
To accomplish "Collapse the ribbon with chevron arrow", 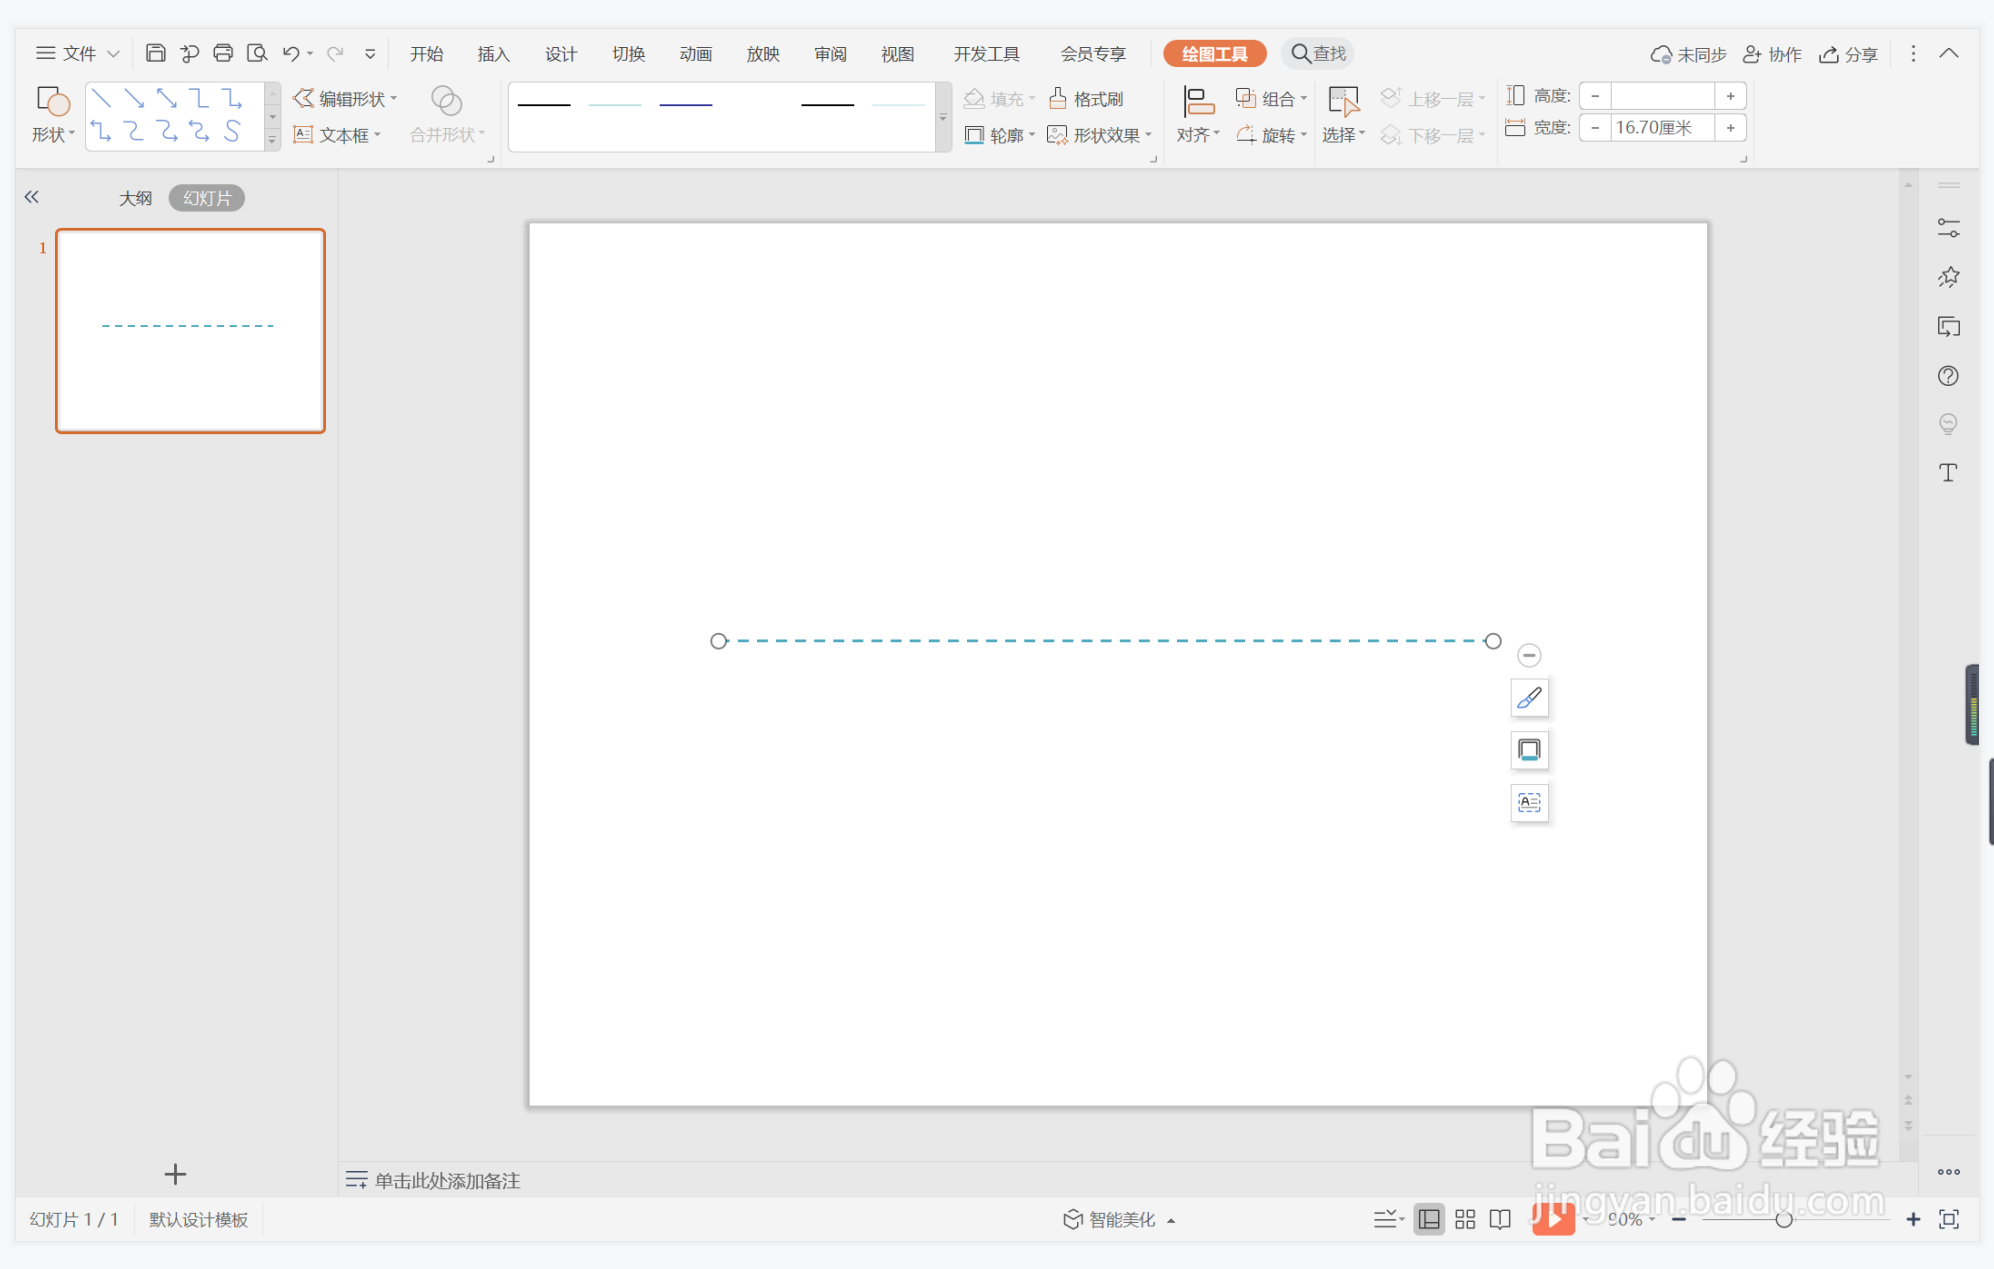I will coord(1949,53).
